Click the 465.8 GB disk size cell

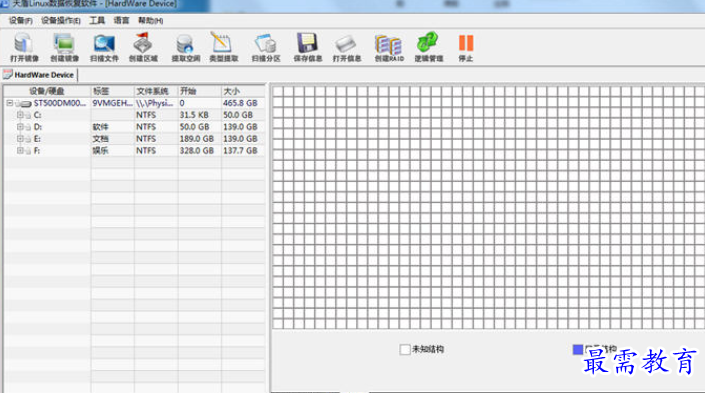[241, 103]
